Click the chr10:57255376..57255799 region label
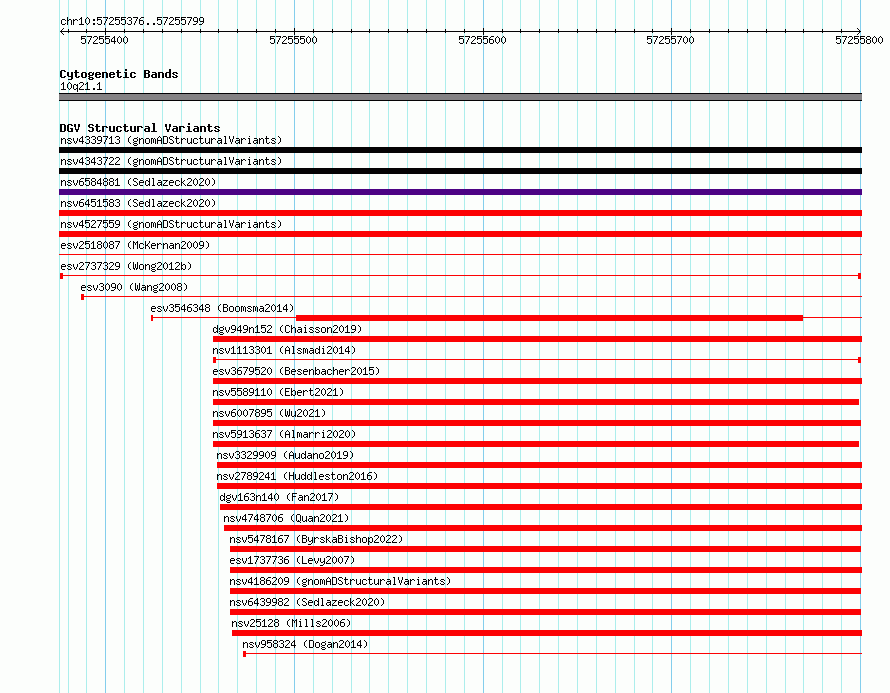890x693 pixels. tap(132, 21)
